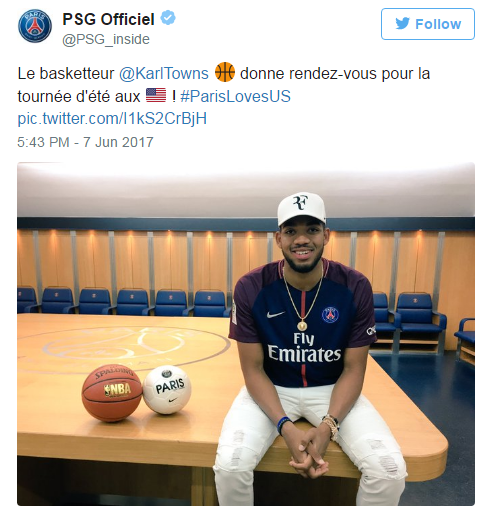Click the Twitter bird icon in Follow
The image size is (484, 510).
(x=402, y=24)
